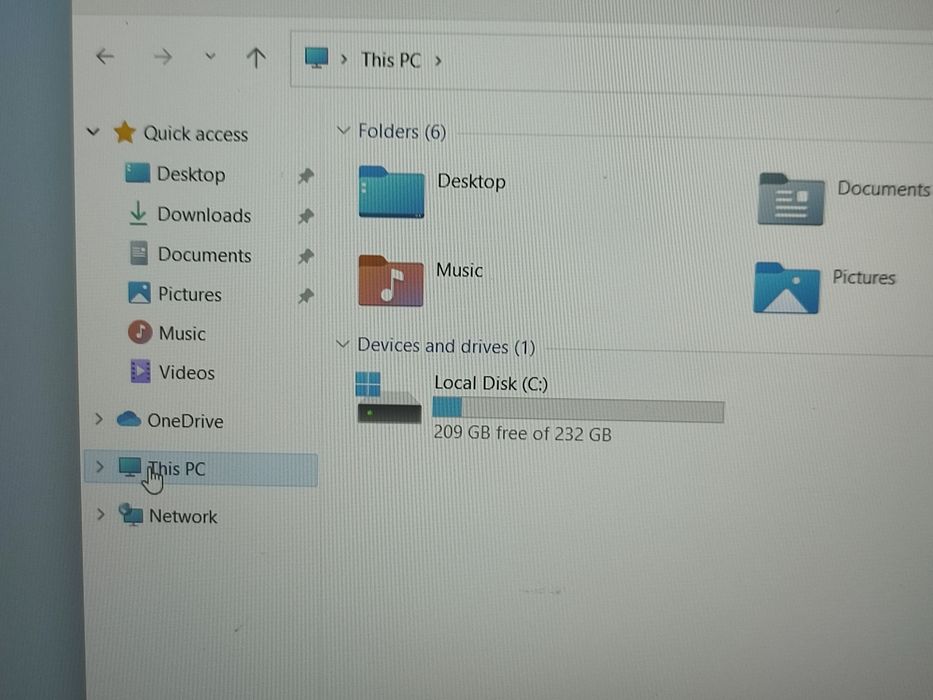
Task: Click the pin icon next to sidebar Documents
Action: [306, 256]
